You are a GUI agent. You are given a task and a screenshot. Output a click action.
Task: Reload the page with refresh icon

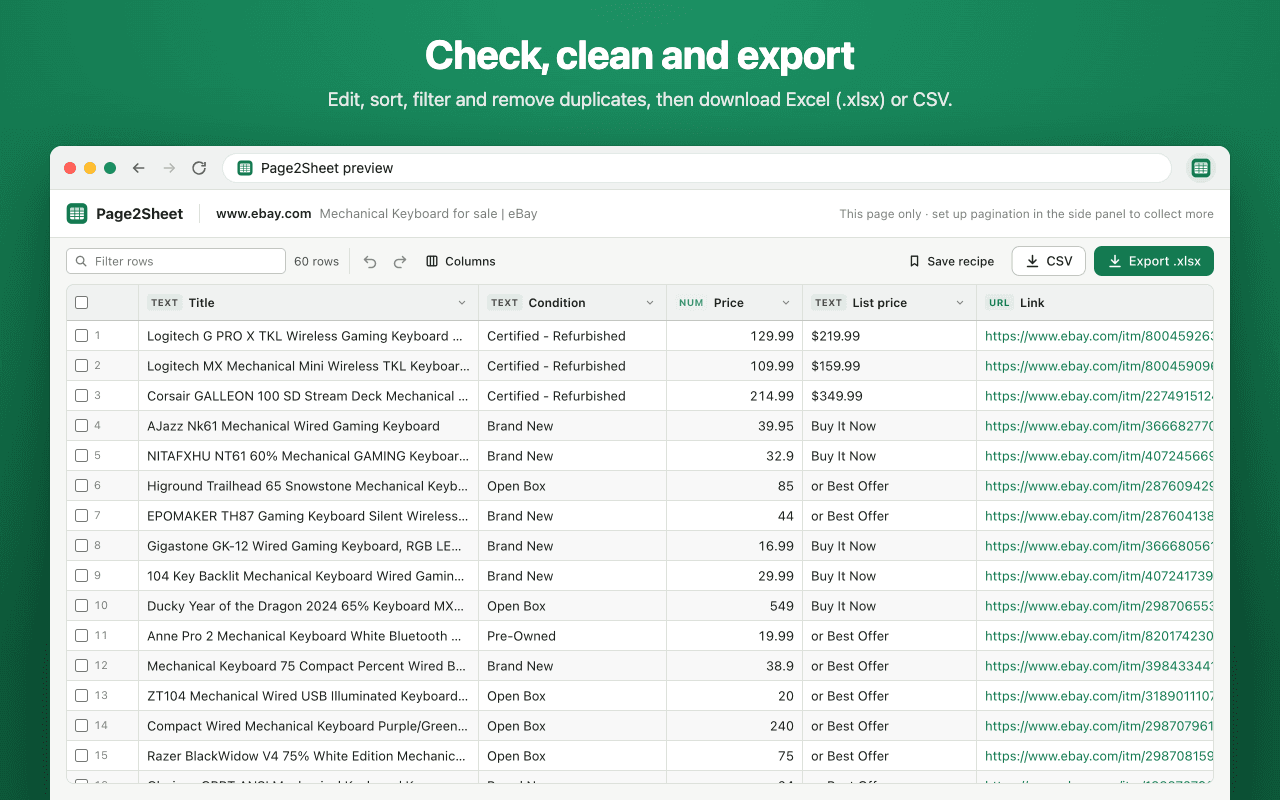[199, 168]
